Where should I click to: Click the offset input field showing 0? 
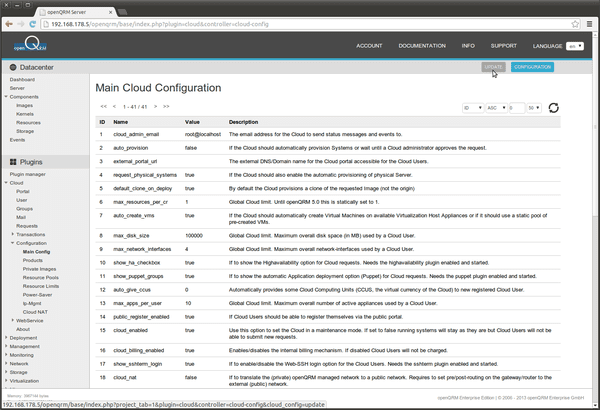click(517, 108)
